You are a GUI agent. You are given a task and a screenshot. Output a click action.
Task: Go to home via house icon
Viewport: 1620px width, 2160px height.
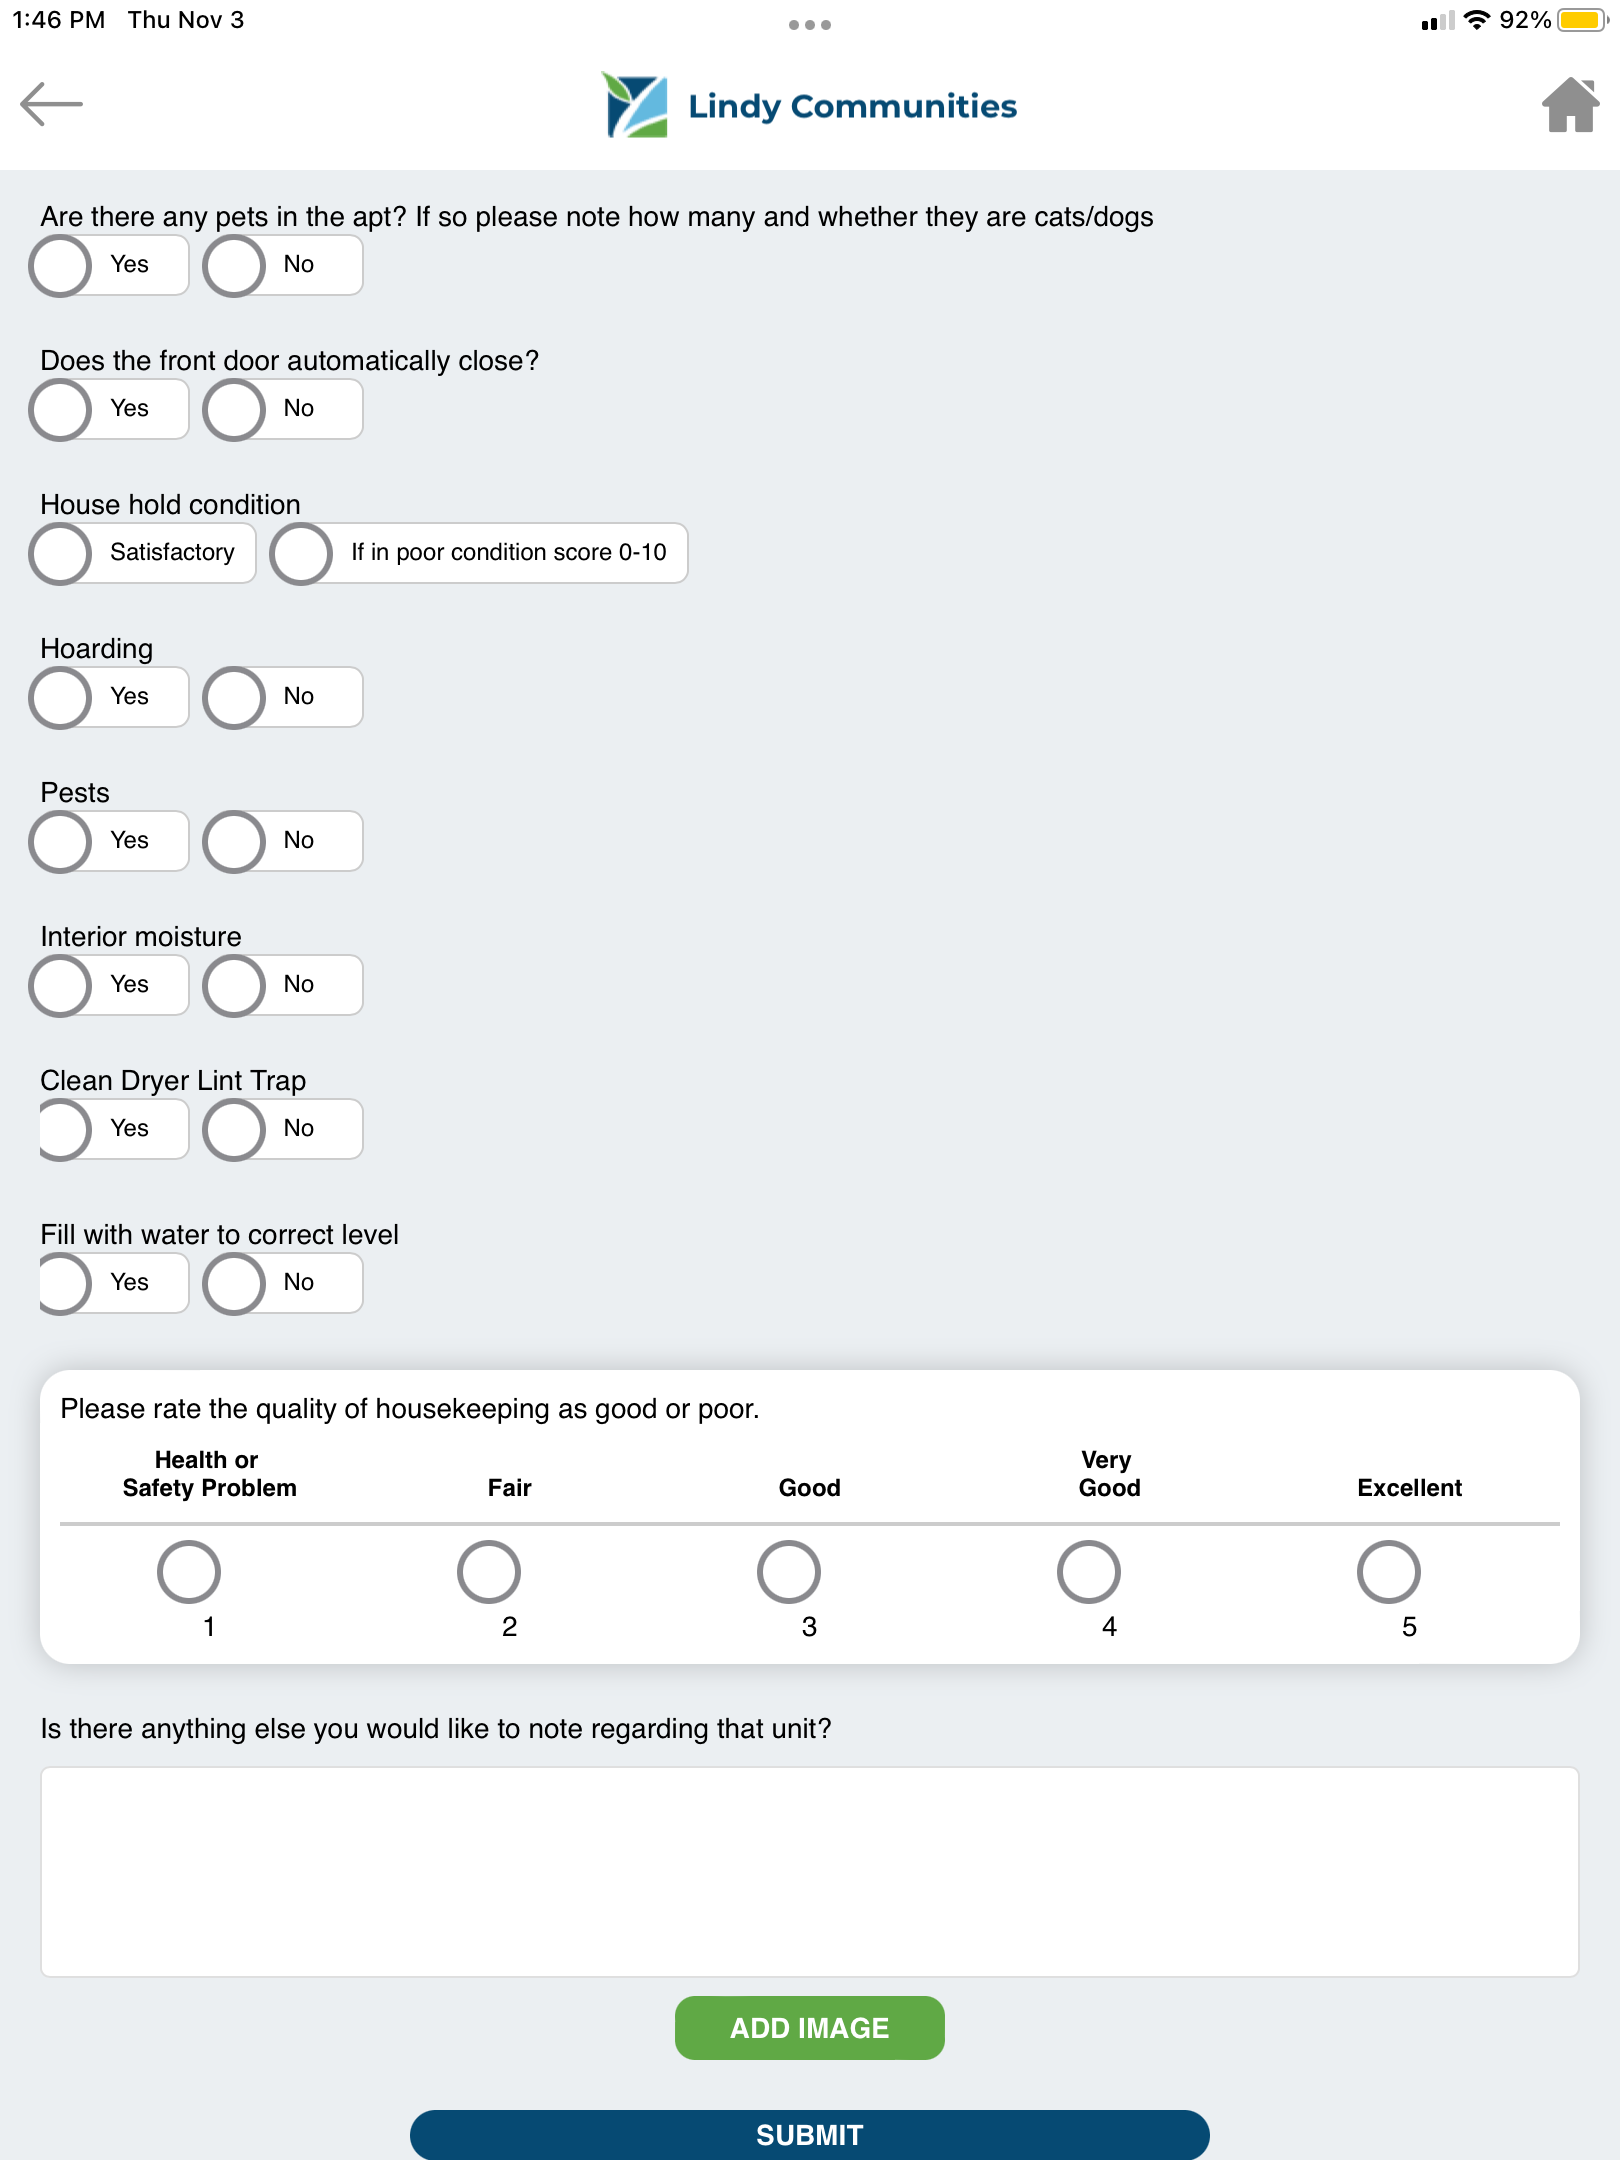tap(1570, 105)
